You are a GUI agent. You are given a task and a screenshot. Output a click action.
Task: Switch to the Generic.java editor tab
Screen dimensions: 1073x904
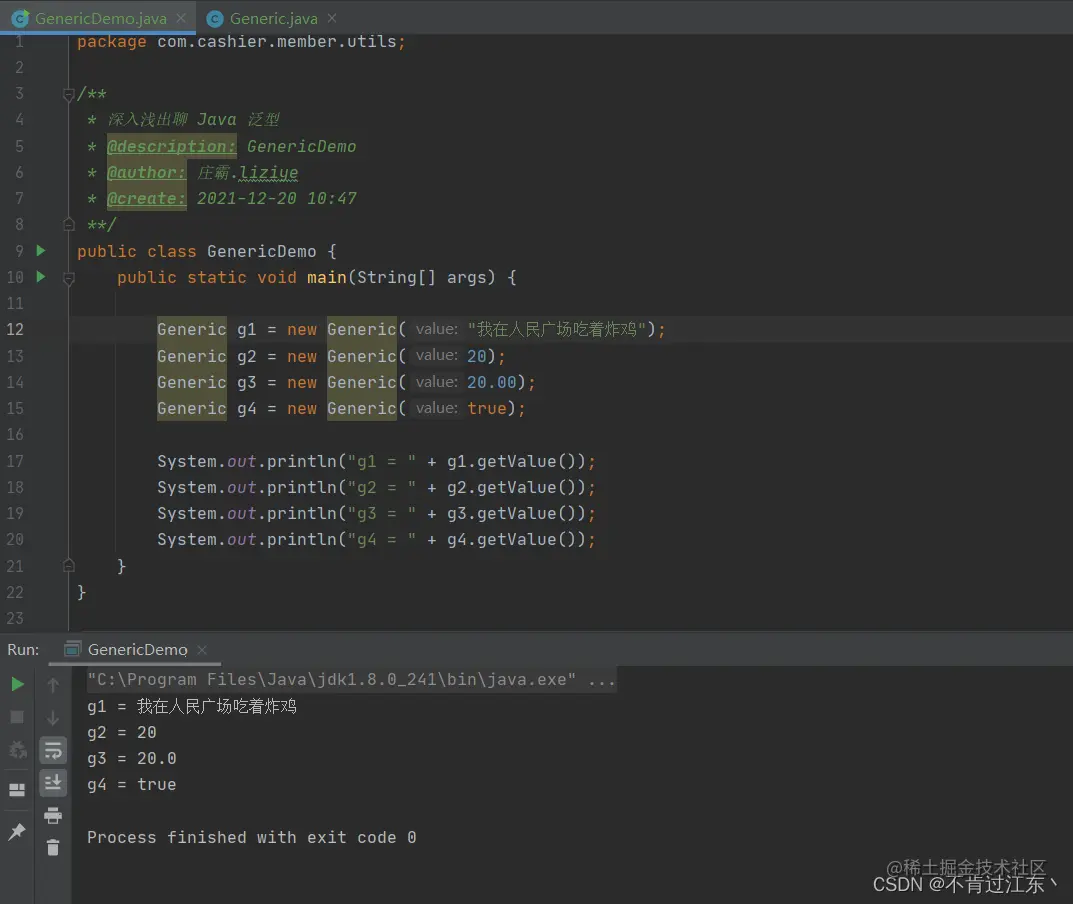[273, 18]
